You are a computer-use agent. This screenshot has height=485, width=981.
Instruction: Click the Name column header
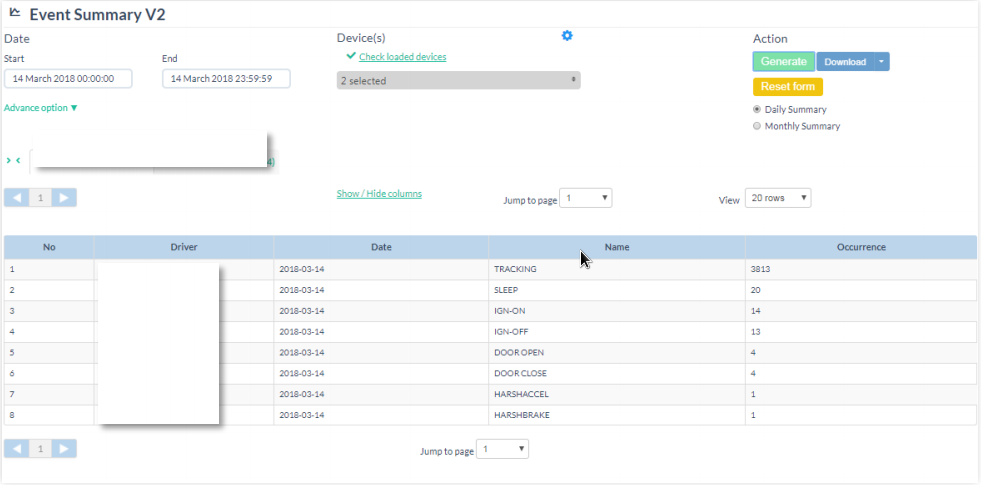pyautogui.click(x=616, y=247)
